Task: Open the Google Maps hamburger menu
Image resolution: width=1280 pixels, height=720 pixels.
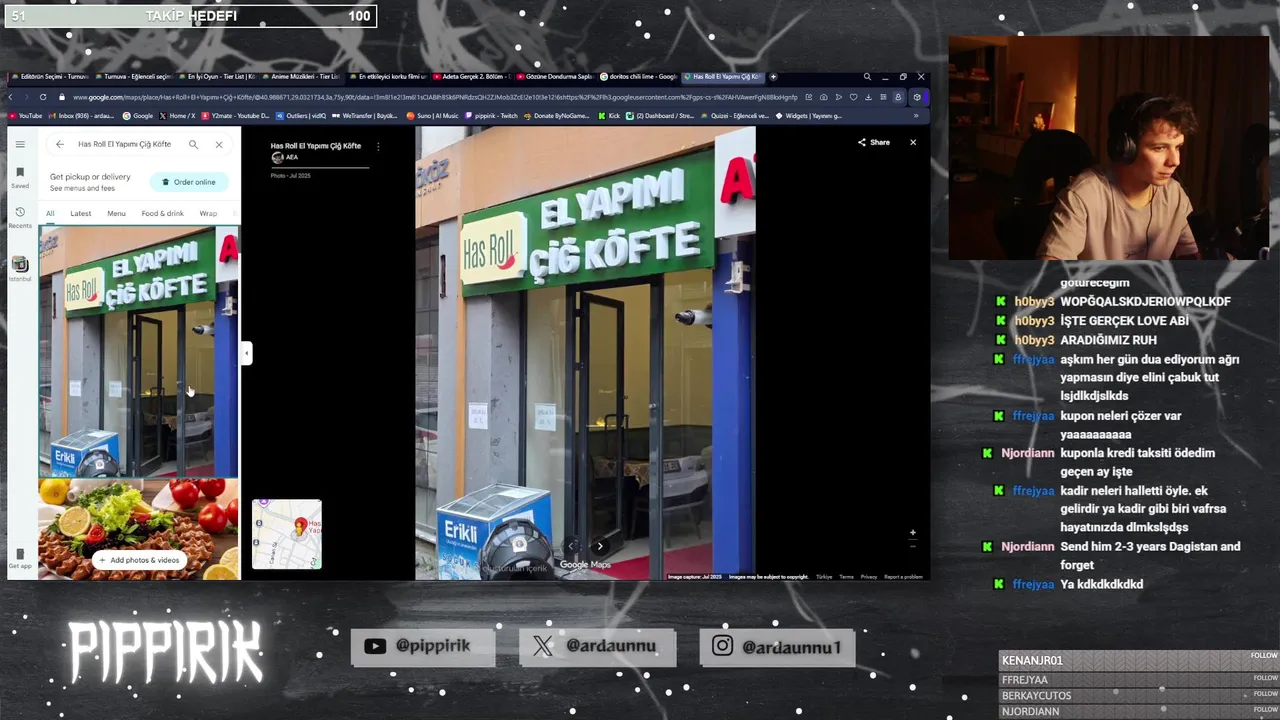Action: click(20, 144)
